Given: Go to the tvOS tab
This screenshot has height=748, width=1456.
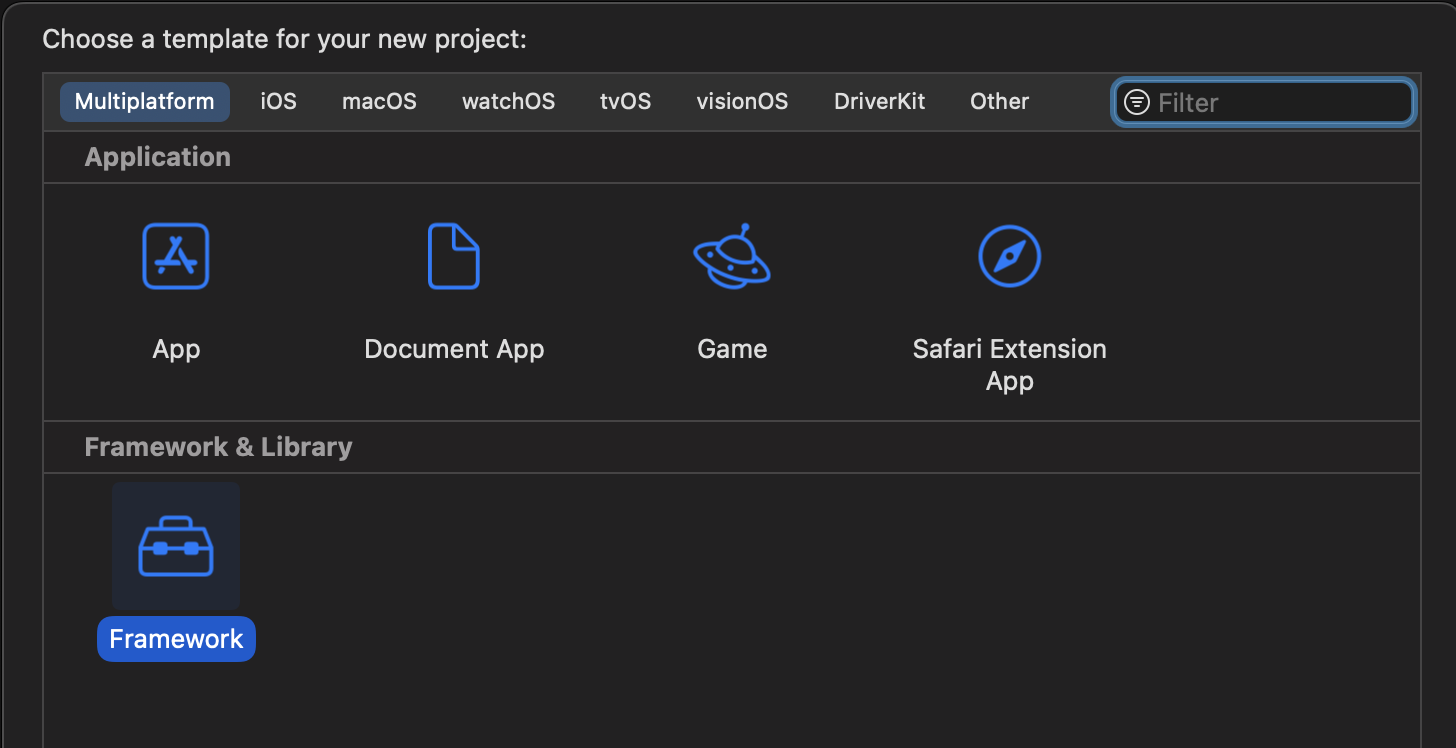Looking at the screenshot, I should 625,102.
